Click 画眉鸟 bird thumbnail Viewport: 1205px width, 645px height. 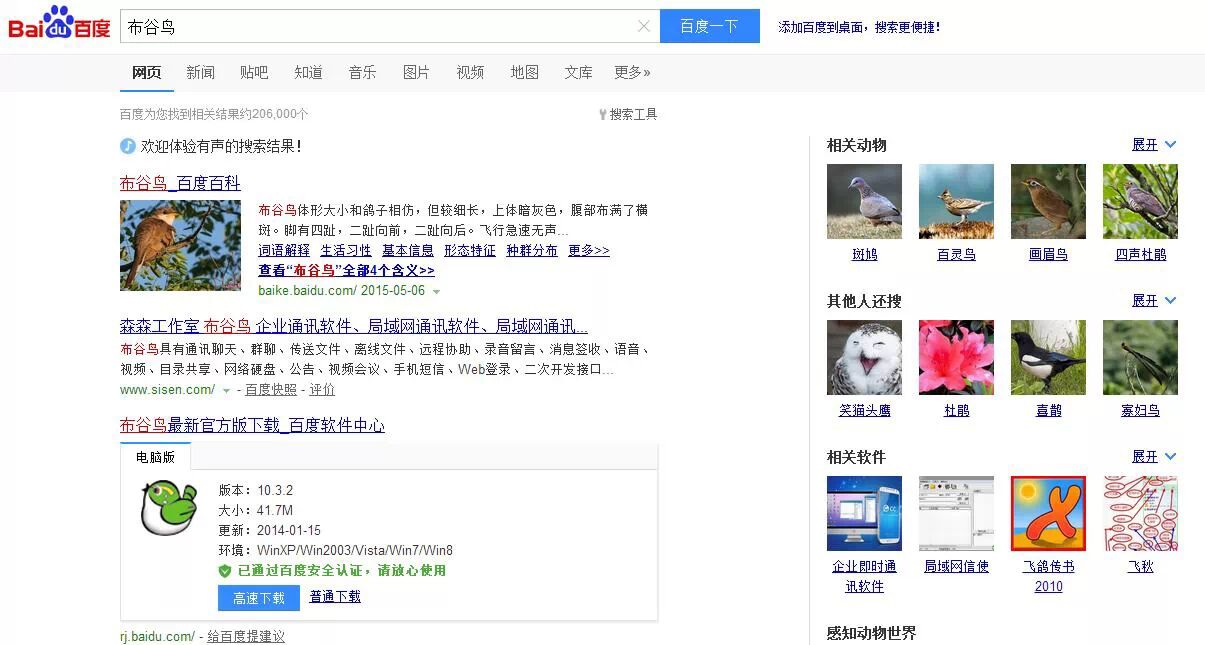[x=1048, y=202]
